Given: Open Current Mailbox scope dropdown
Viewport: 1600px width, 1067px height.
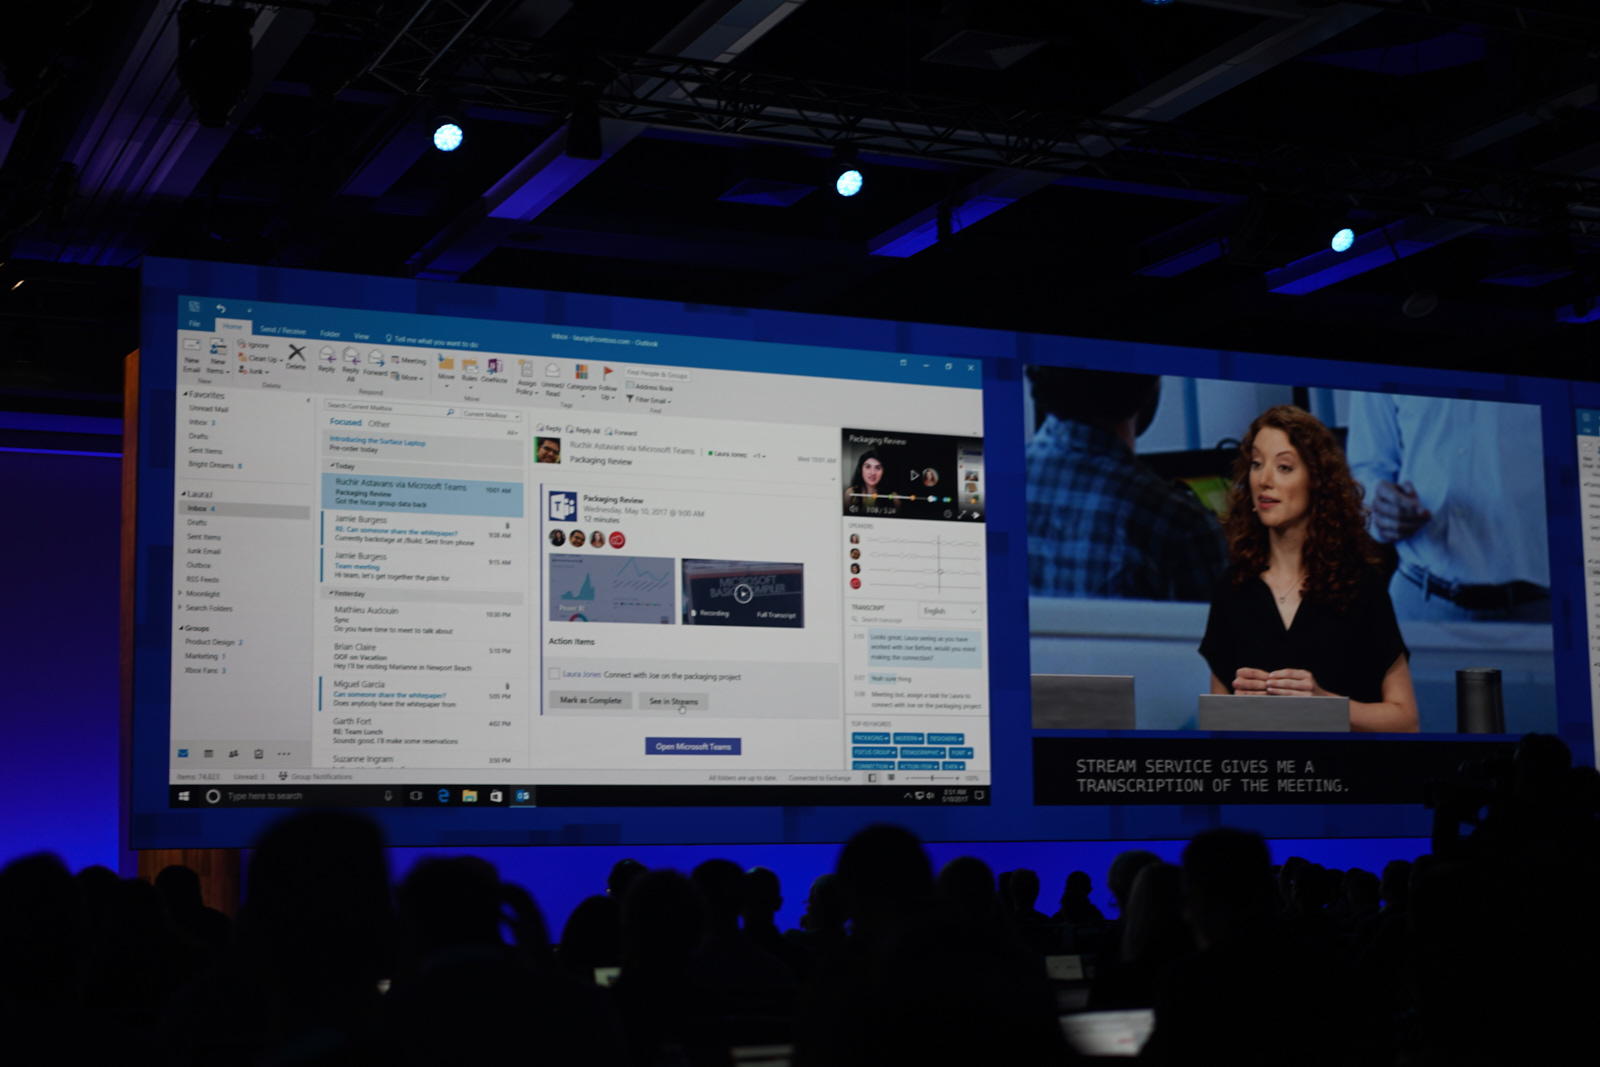Looking at the screenshot, I should 491,414.
